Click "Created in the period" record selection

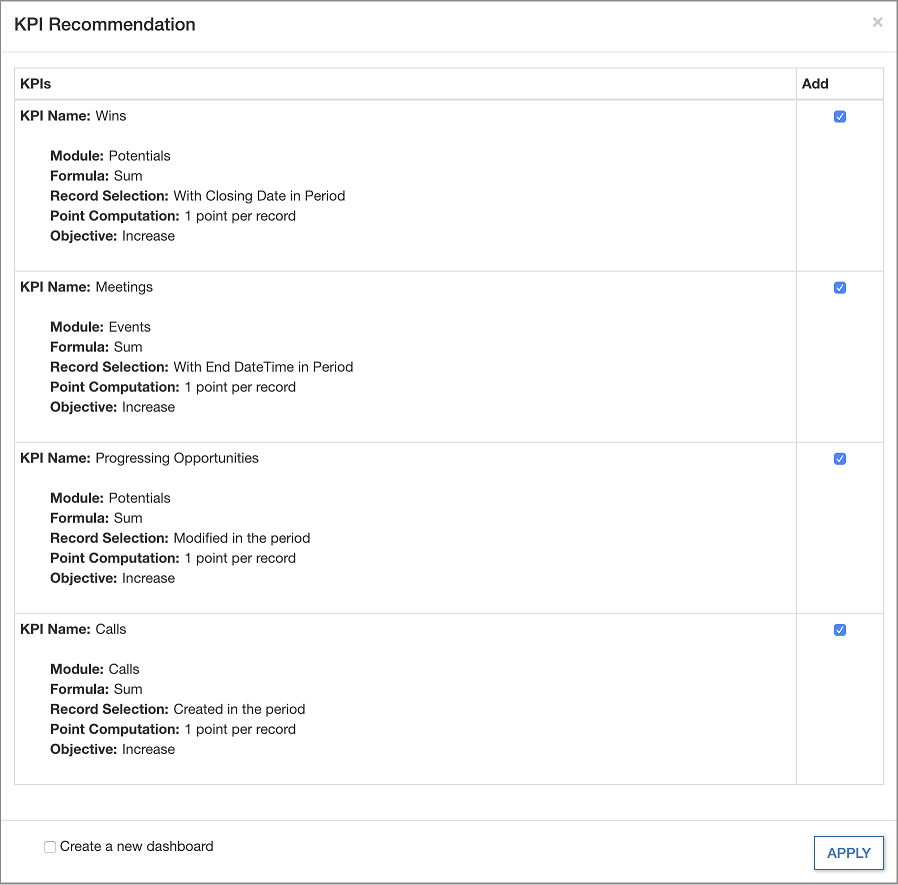pyautogui.click(x=239, y=709)
